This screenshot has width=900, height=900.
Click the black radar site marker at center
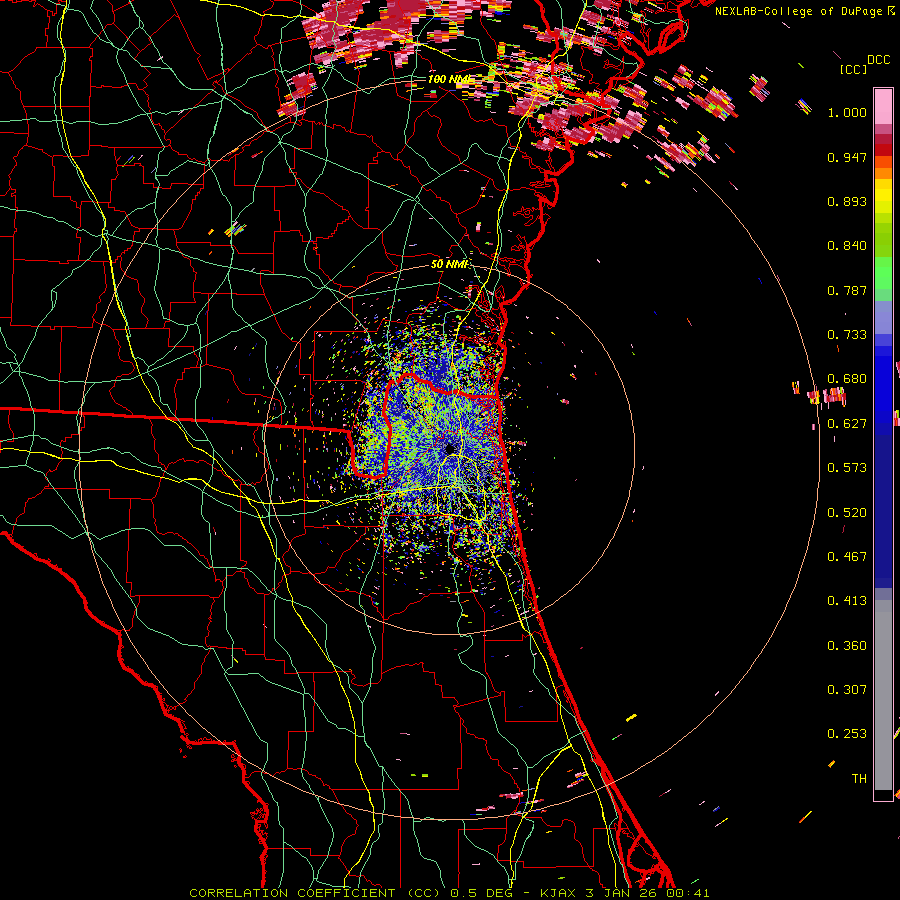pos(450,448)
